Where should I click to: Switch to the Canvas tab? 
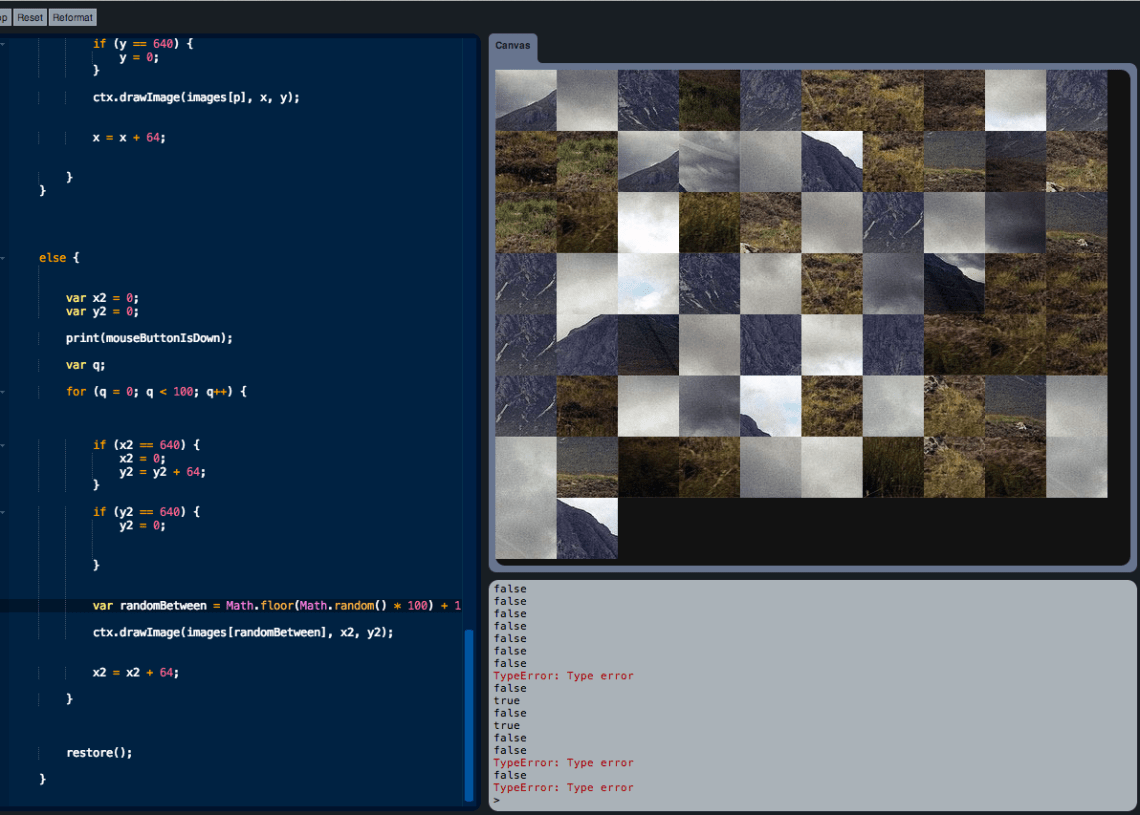click(x=513, y=45)
